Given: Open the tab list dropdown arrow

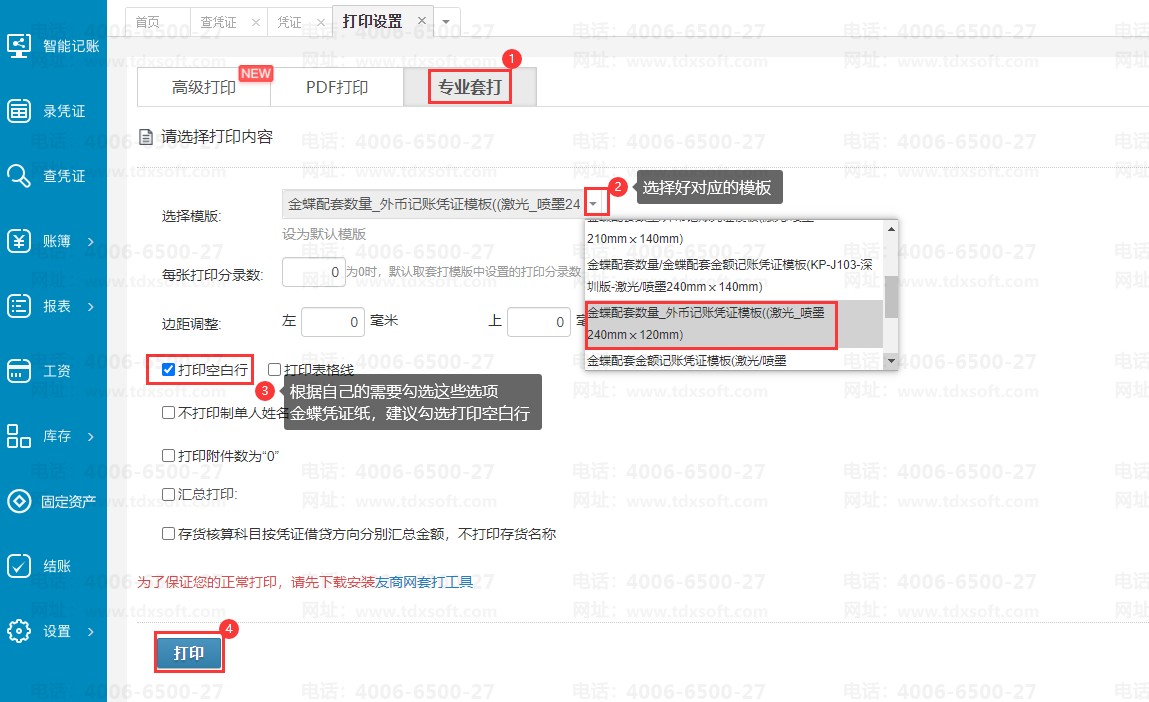Looking at the screenshot, I should tap(445, 22).
